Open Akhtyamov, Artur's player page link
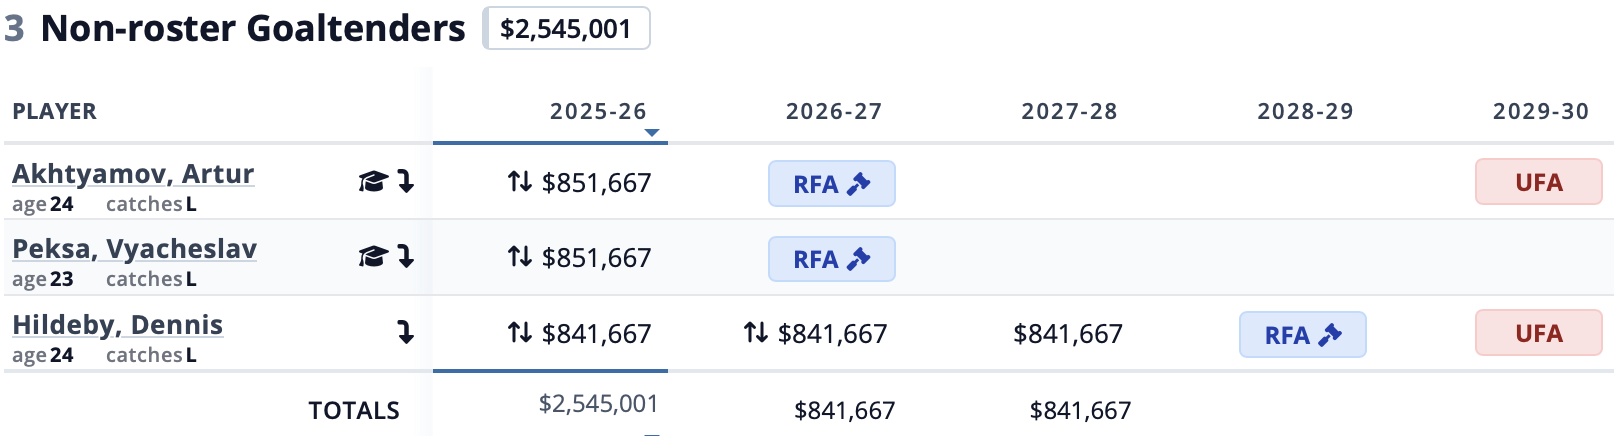This screenshot has width=1614, height=436. coord(133,174)
